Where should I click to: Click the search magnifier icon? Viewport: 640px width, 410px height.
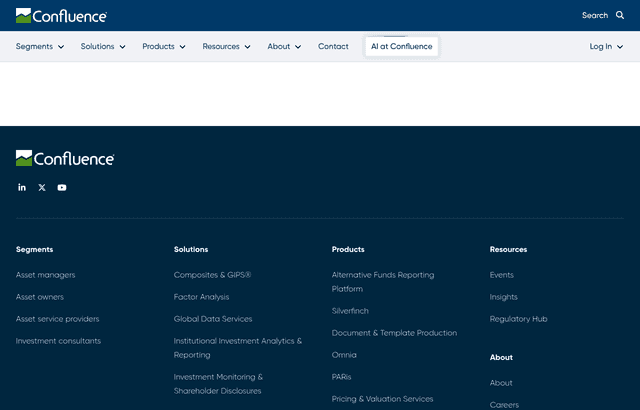[x=620, y=15]
